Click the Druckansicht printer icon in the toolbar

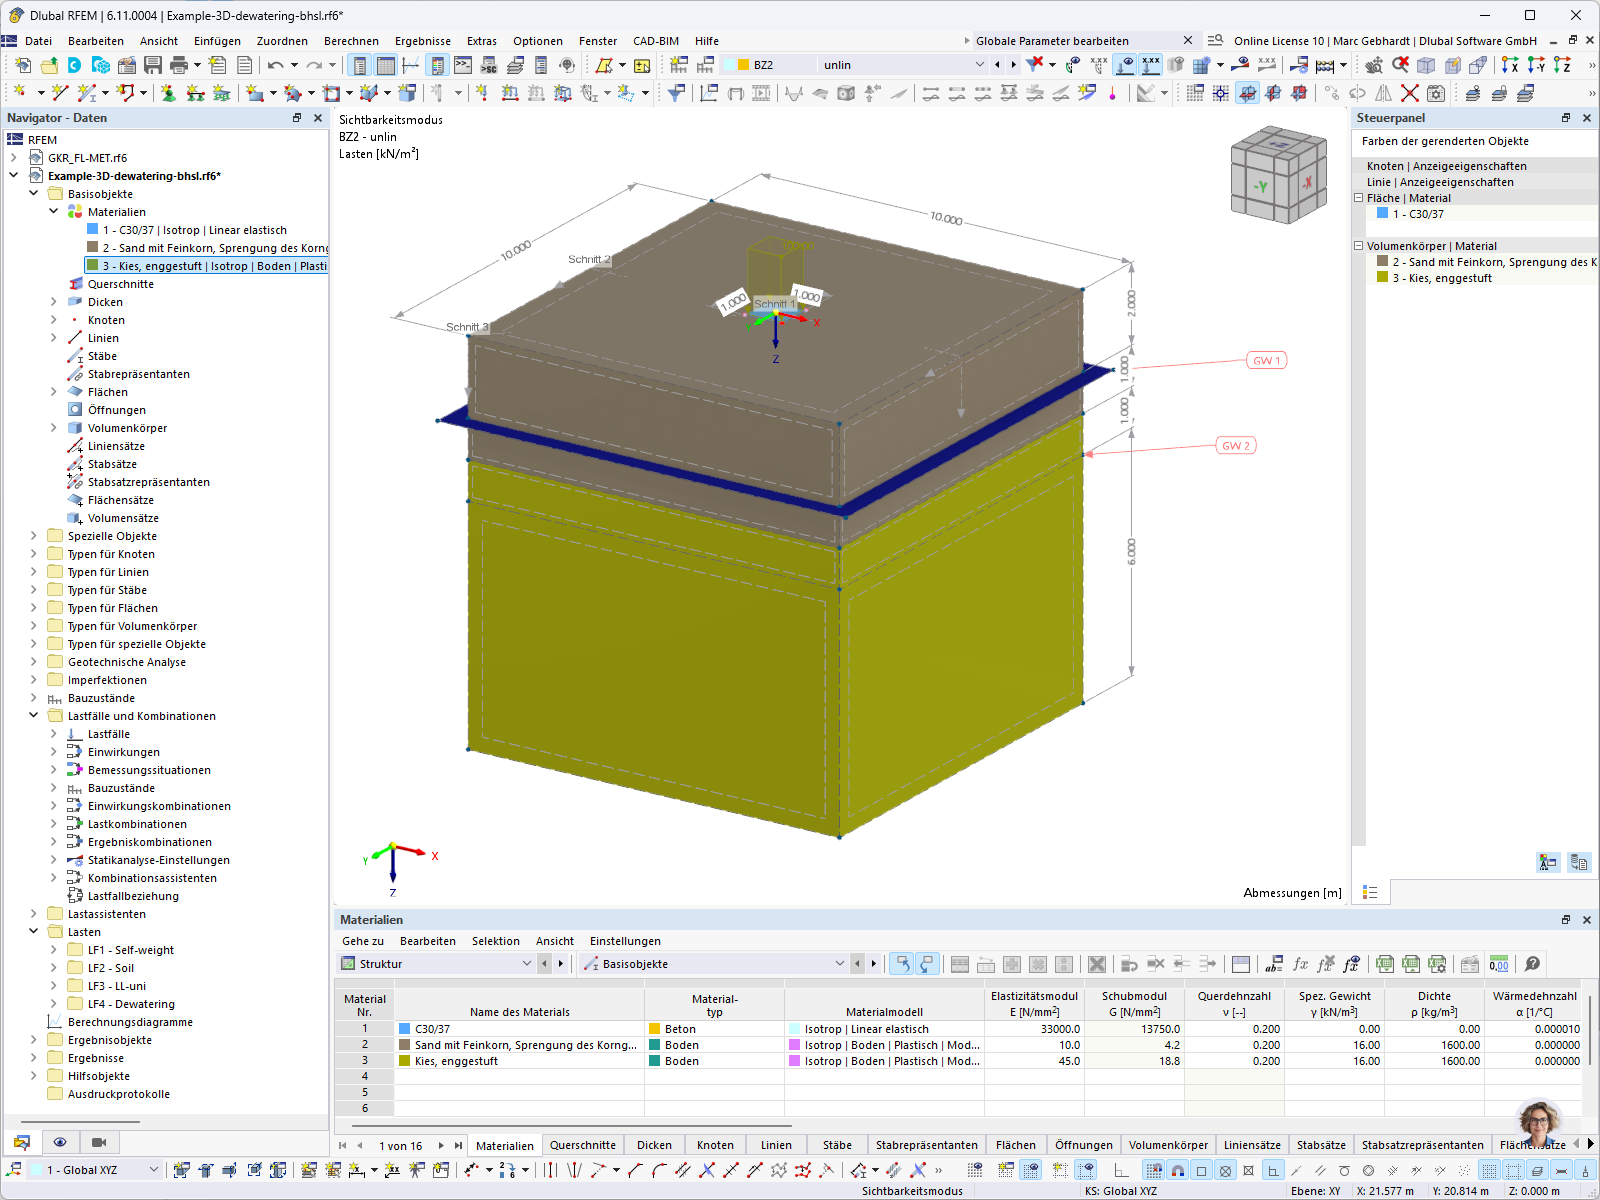[x=180, y=64]
